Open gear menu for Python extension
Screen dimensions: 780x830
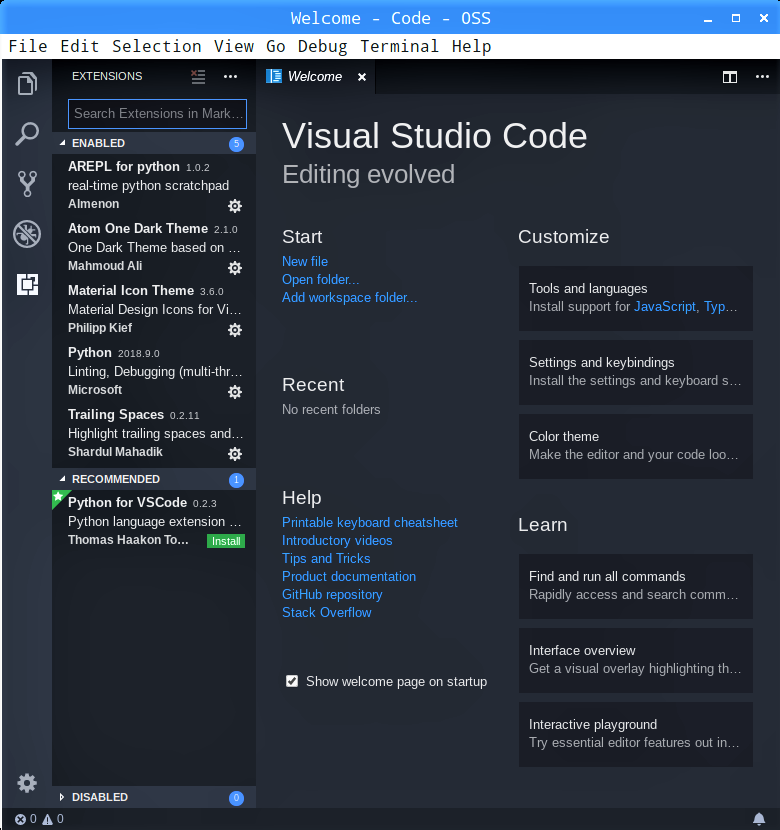[234, 392]
